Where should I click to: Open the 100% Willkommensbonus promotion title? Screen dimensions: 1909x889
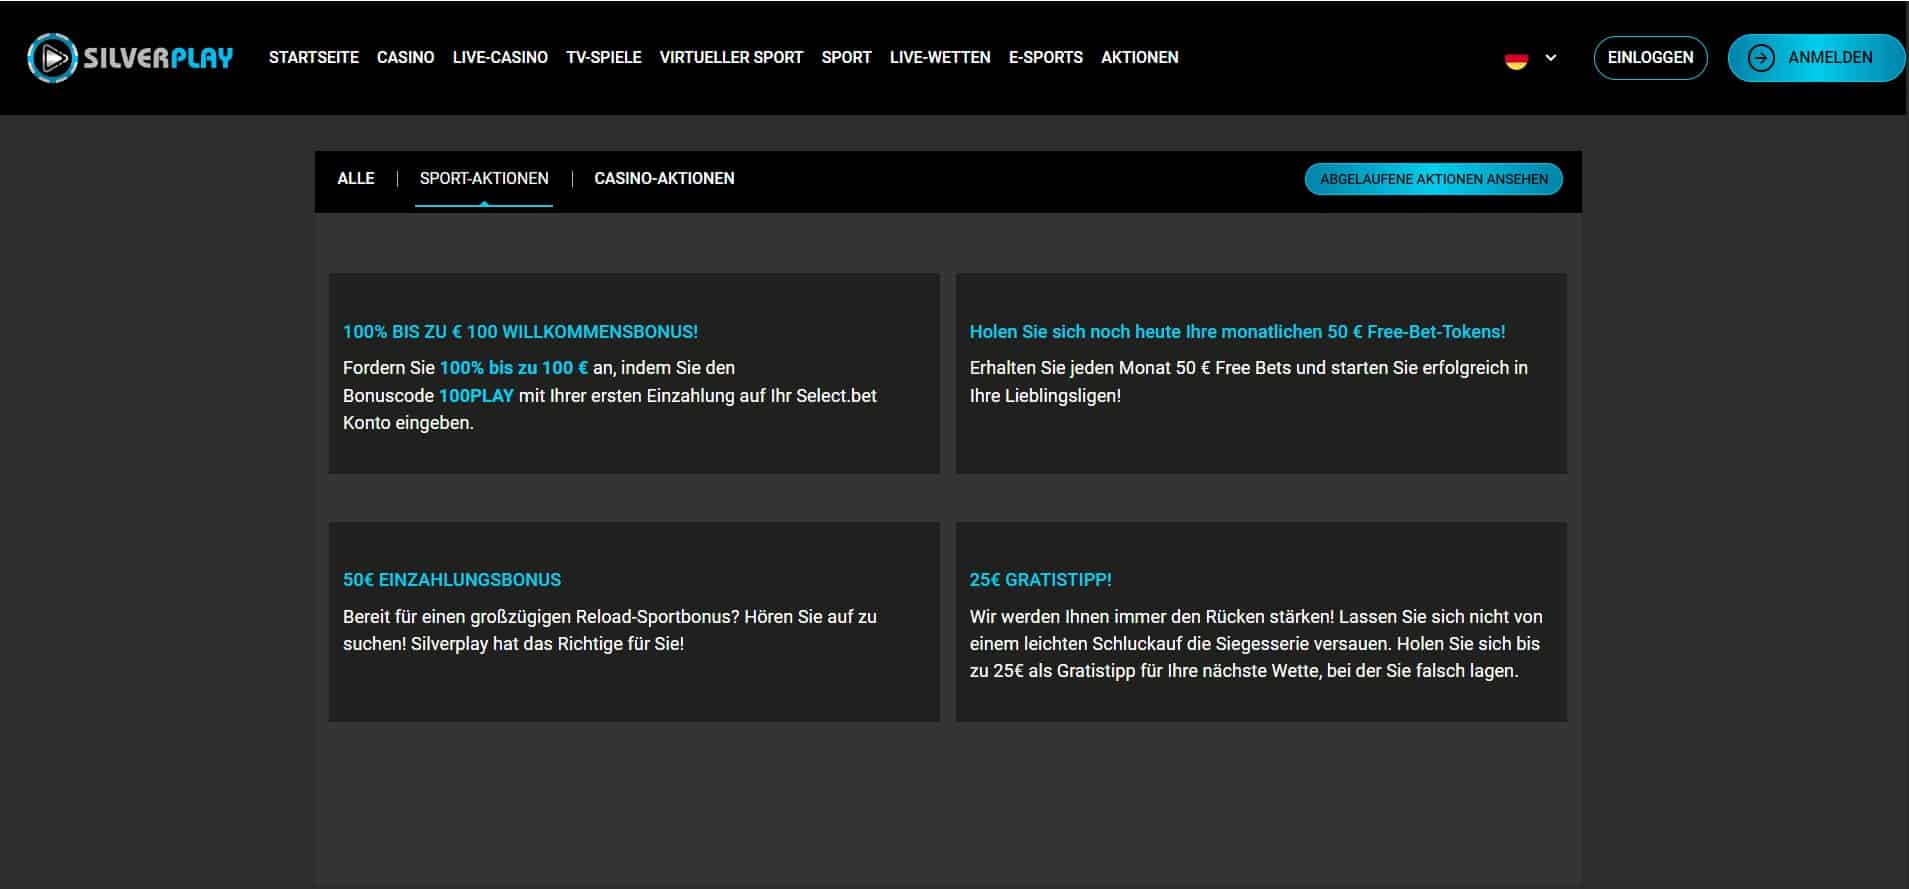tap(520, 332)
